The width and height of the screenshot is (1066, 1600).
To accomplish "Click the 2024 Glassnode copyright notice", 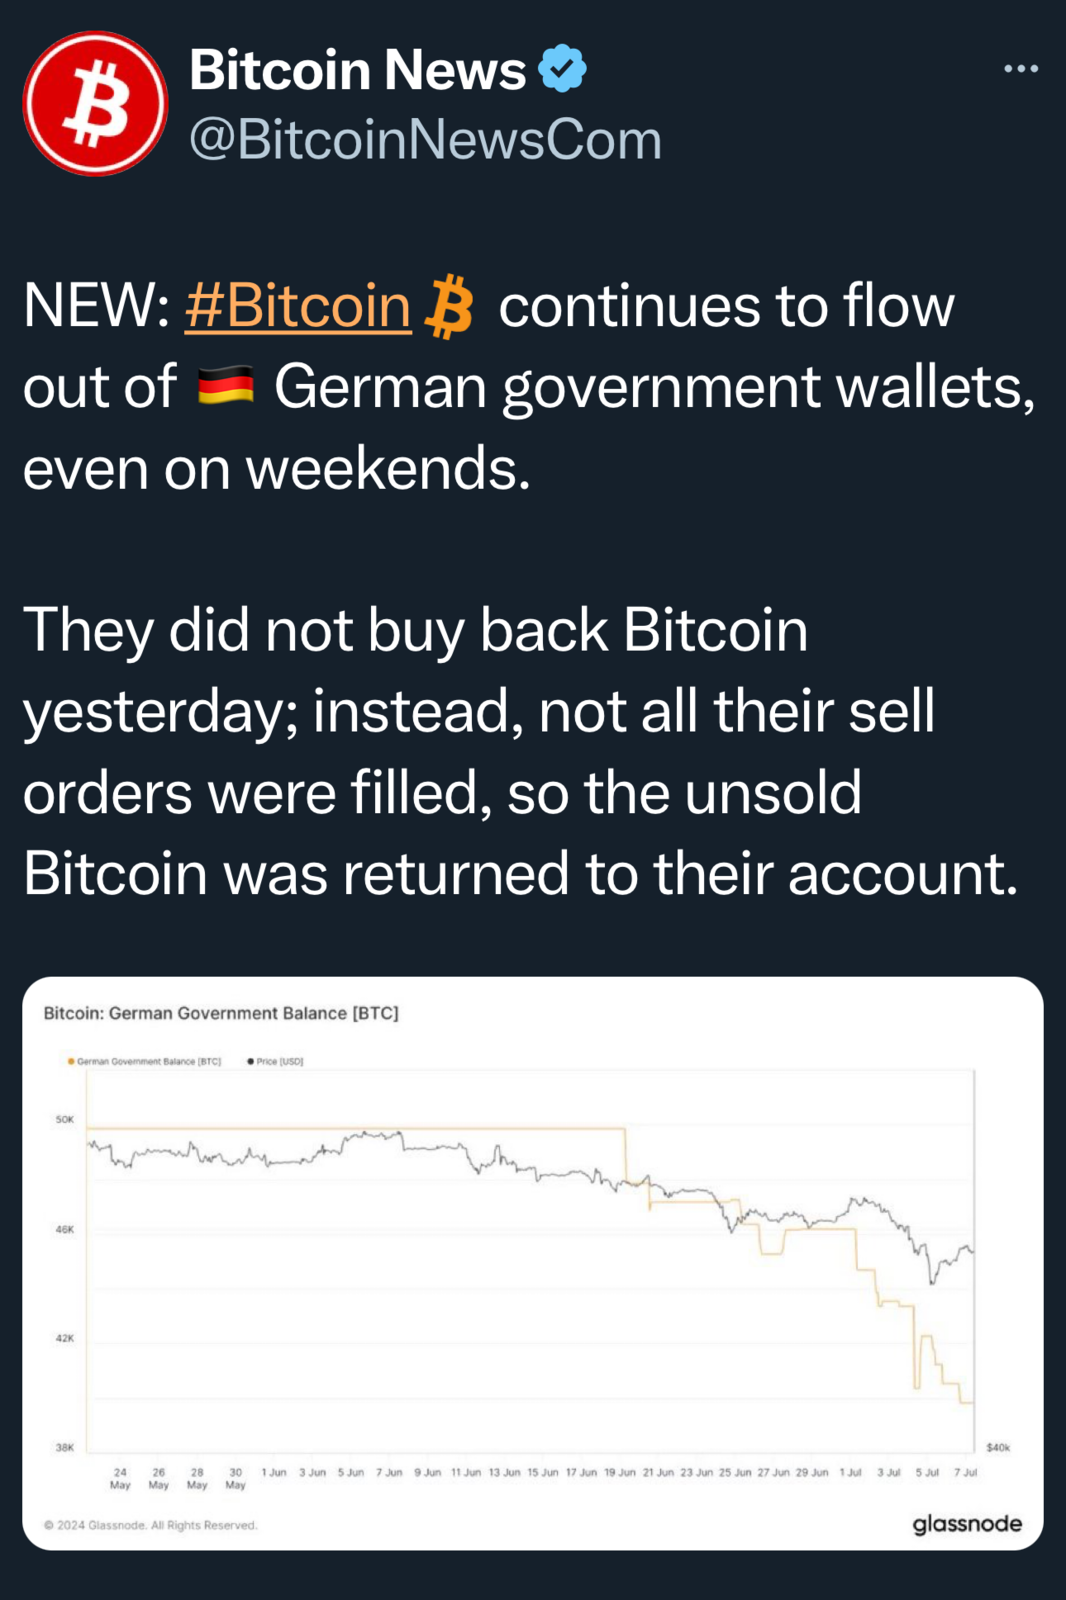I will (150, 1525).
